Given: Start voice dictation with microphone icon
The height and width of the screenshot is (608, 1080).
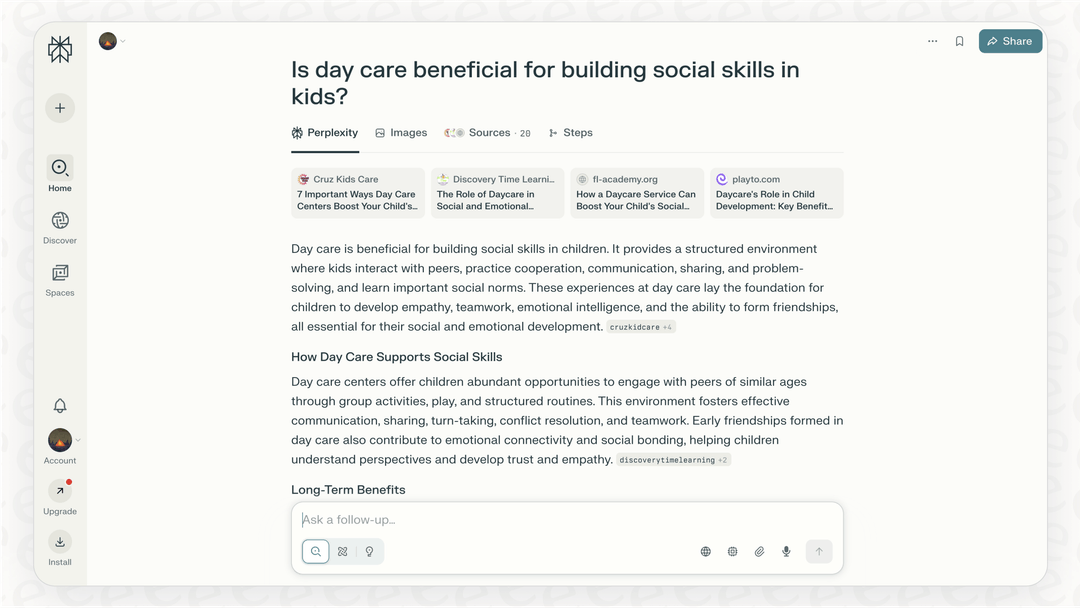Looking at the screenshot, I should [786, 551].
